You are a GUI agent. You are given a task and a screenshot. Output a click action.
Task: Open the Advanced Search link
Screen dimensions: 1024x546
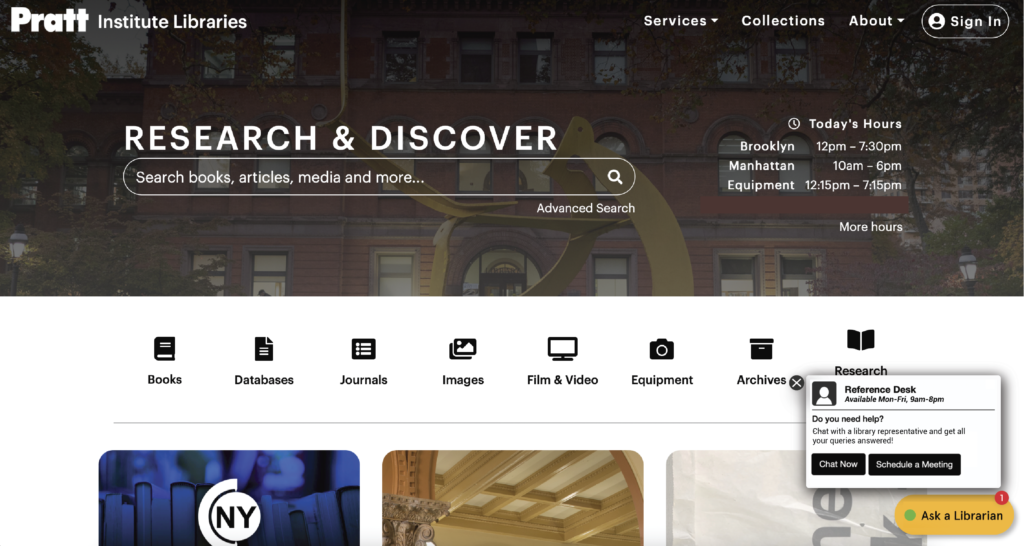point(586,208)
